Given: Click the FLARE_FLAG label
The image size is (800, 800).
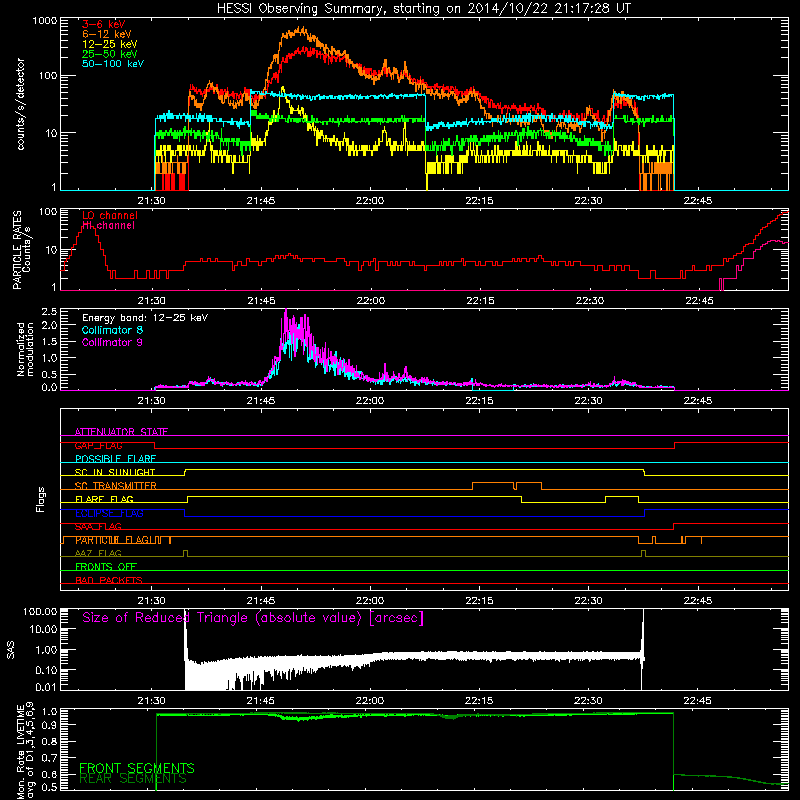Looking at the screenshot, I should (104, 499).
